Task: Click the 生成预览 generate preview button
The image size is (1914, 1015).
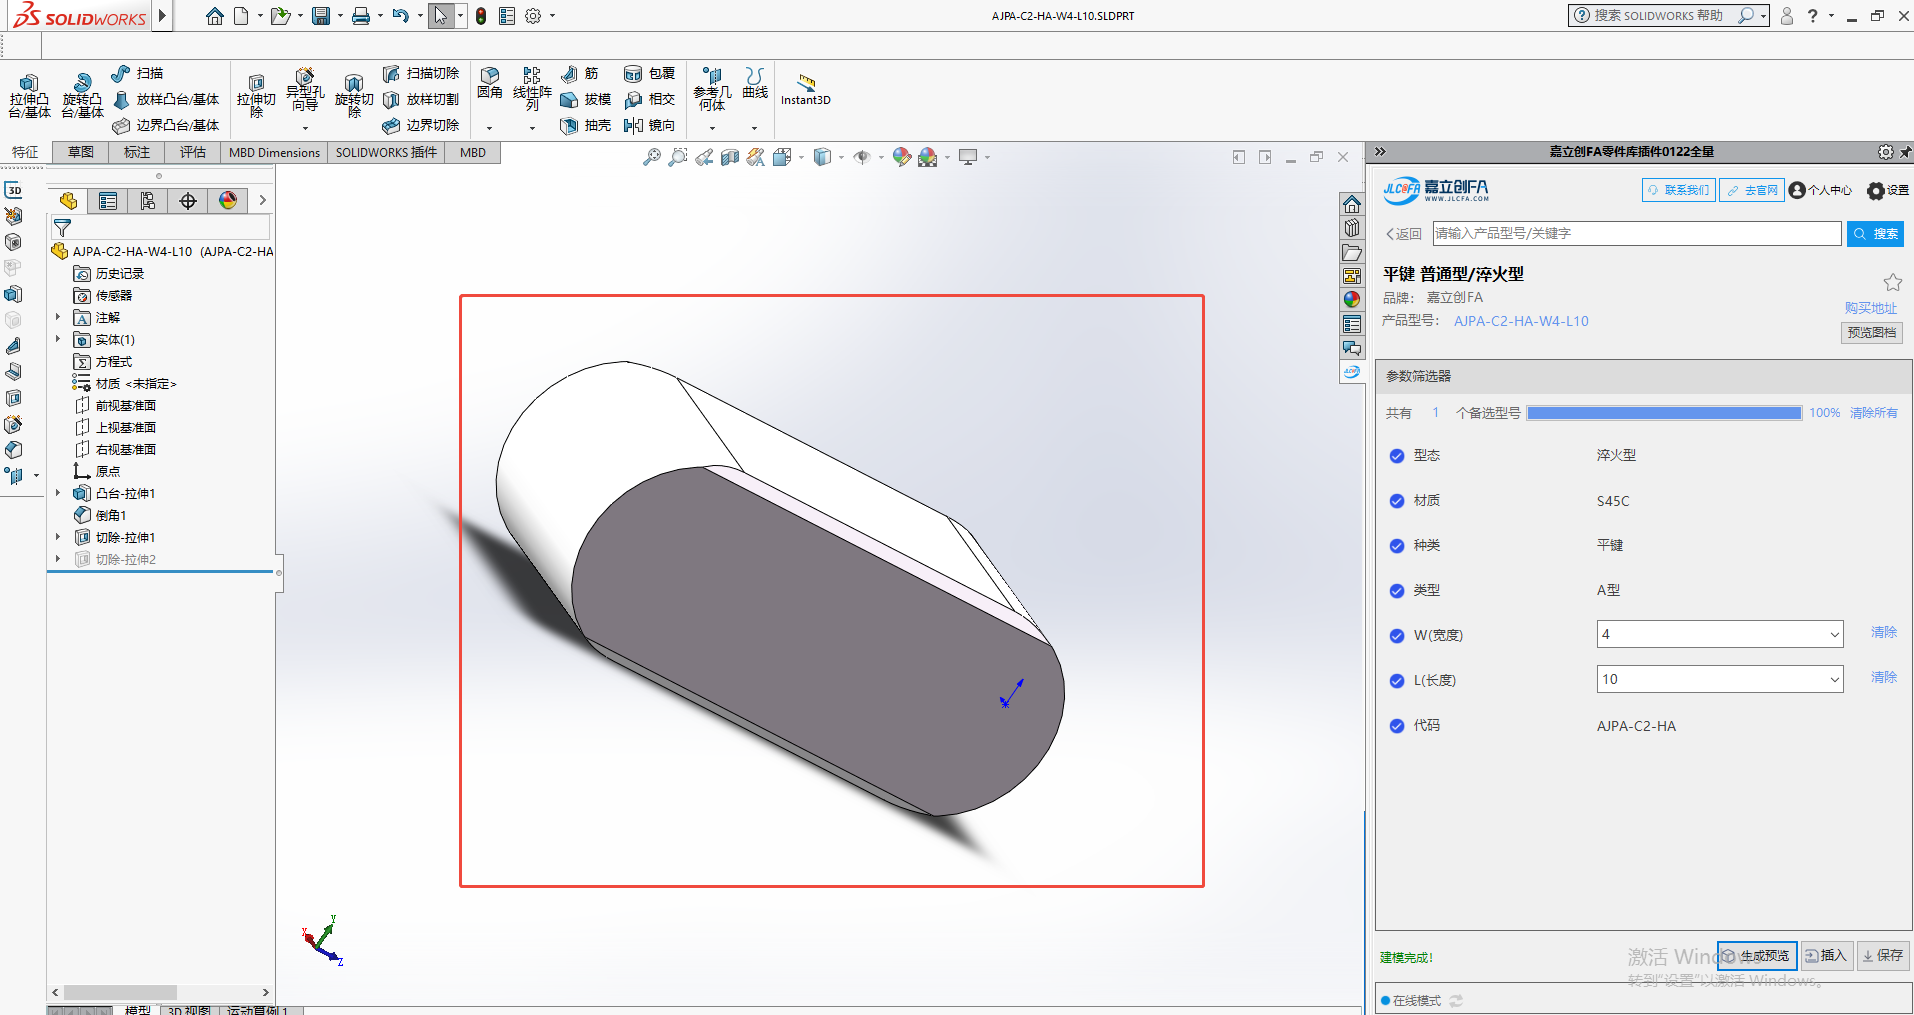Action: click(1757, 956)
